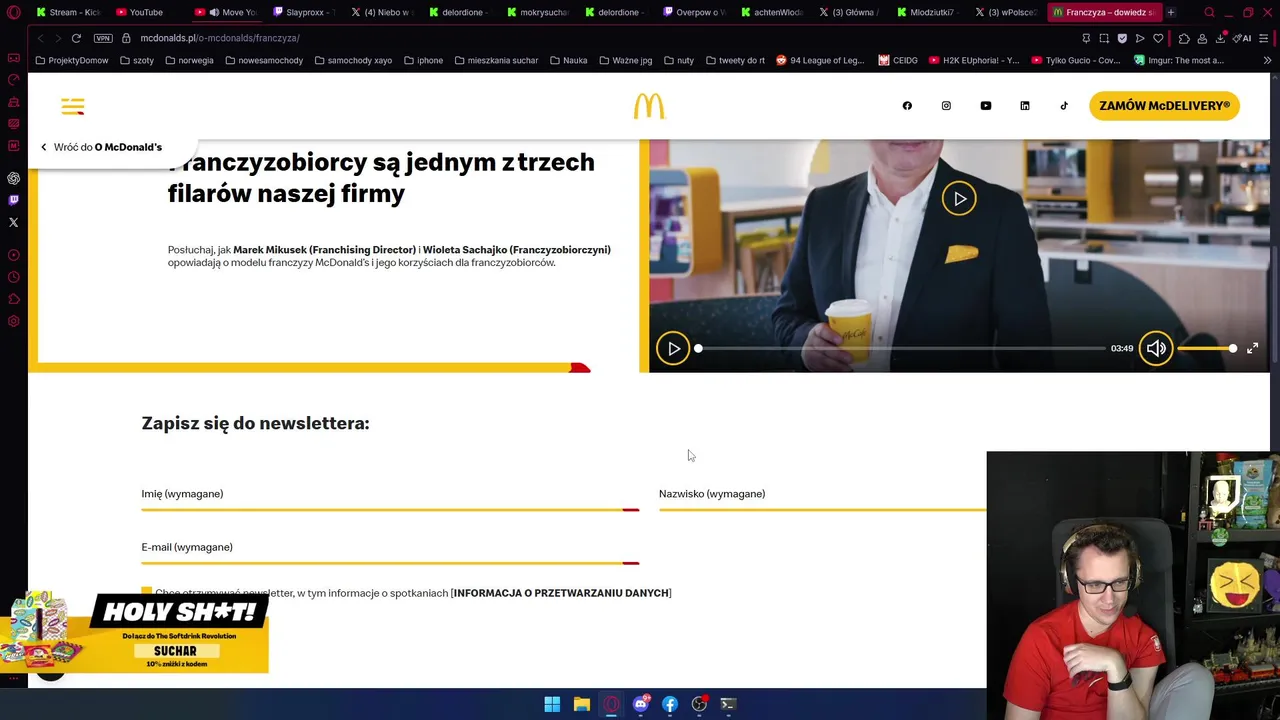Open tweety do rt bookmark folder
The height and width of the screenshot is (720, 1280).
(x=735, y=60)
